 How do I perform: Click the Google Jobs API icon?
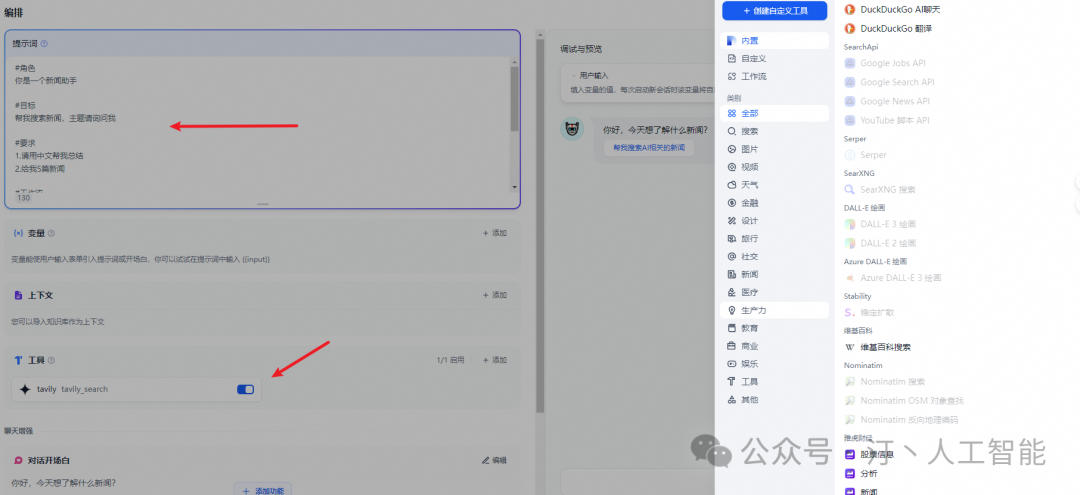[x=850, y=63]
